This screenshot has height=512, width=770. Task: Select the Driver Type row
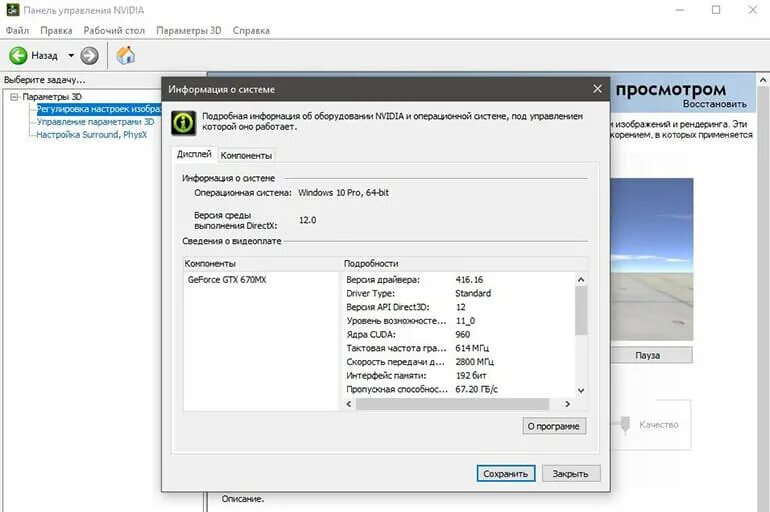point(460,293)
